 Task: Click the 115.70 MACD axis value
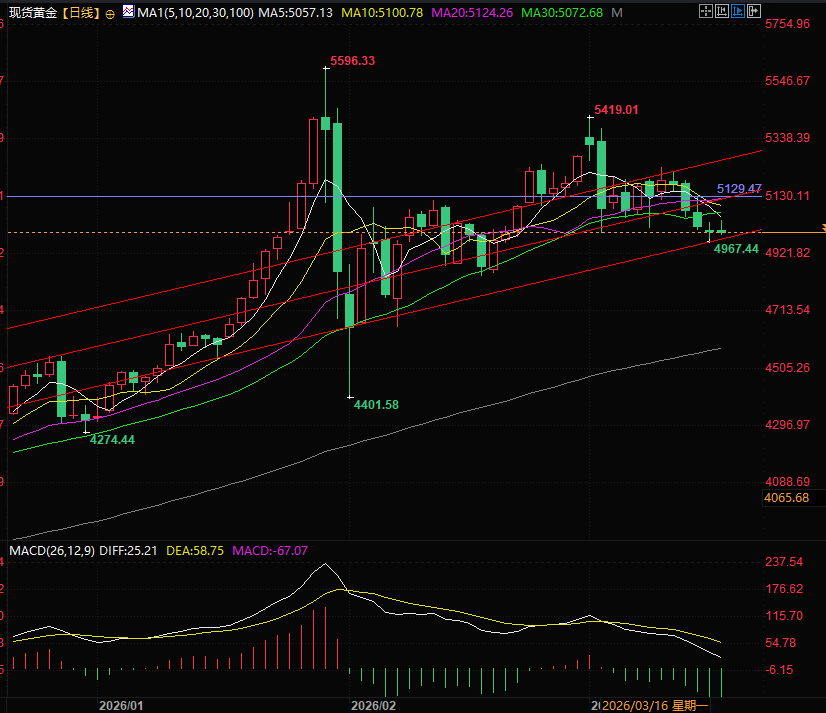[784, 616]
